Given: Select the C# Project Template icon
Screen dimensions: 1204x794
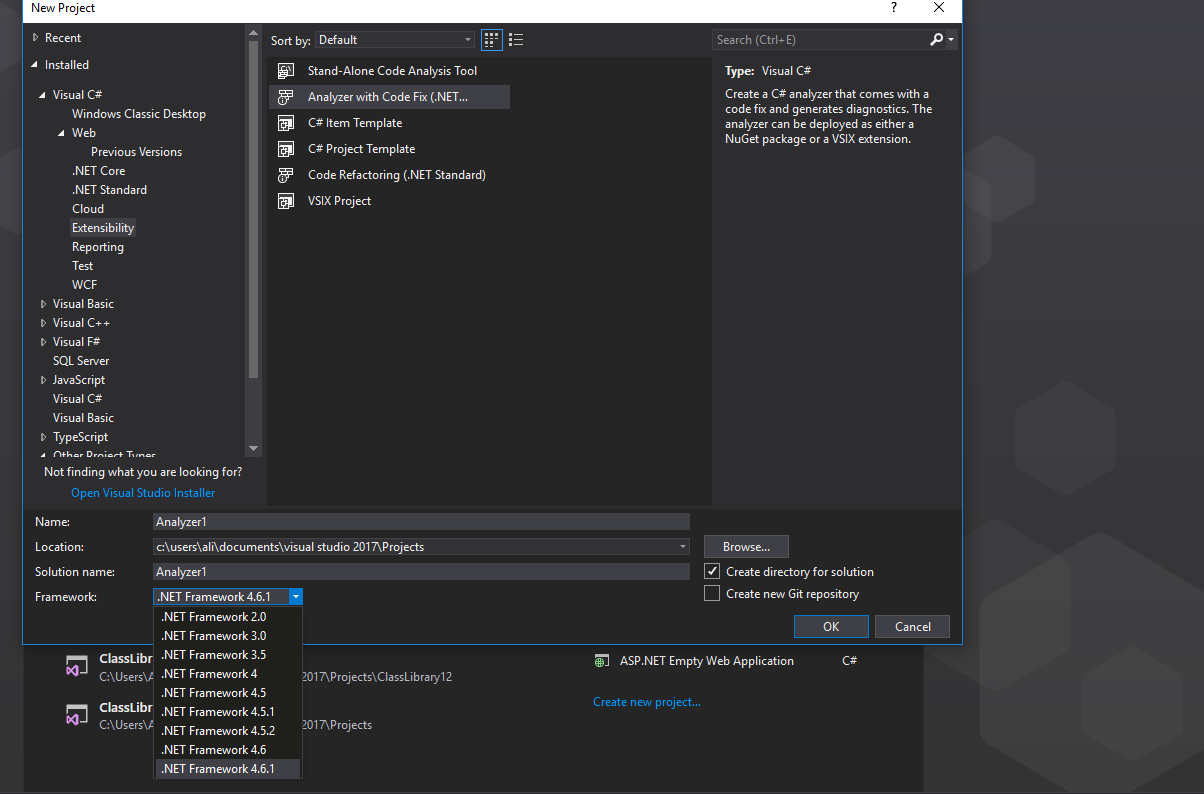Looking at the screenshot, I should pyautogui.click(x=286, y=148).
